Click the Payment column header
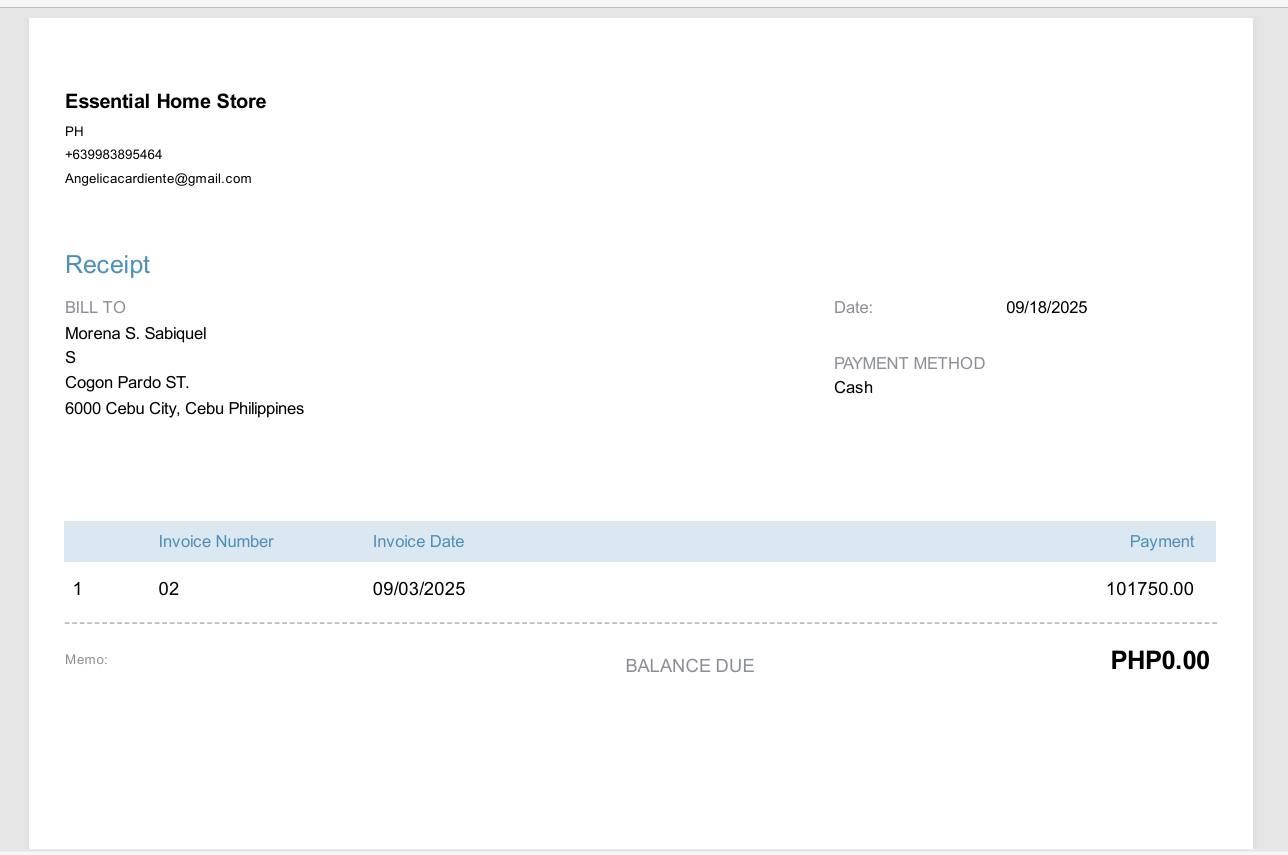The width and height of the screenshot is (1288, 855). click(1161, 541)
